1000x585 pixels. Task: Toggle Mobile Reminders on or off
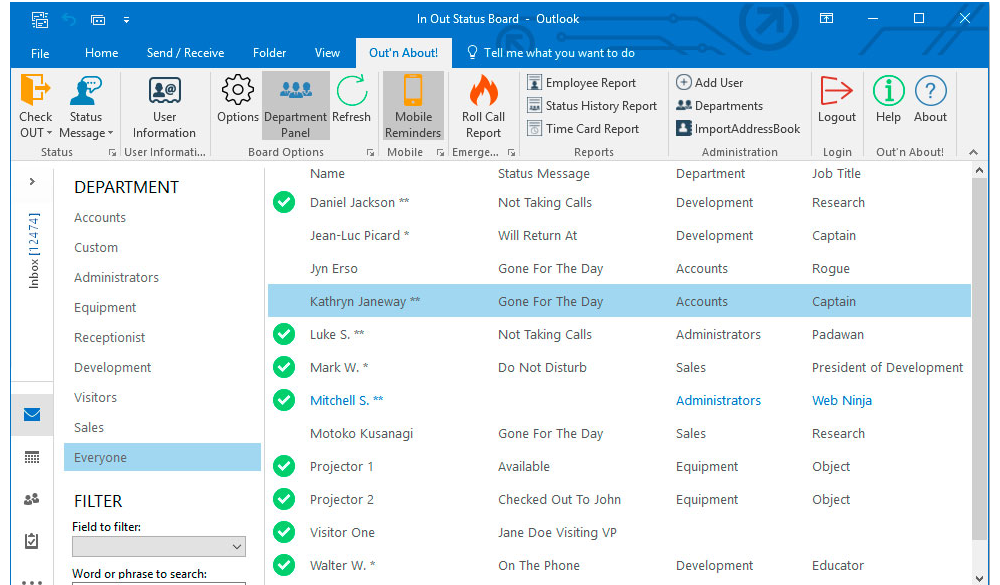click(x=413, y=105)
